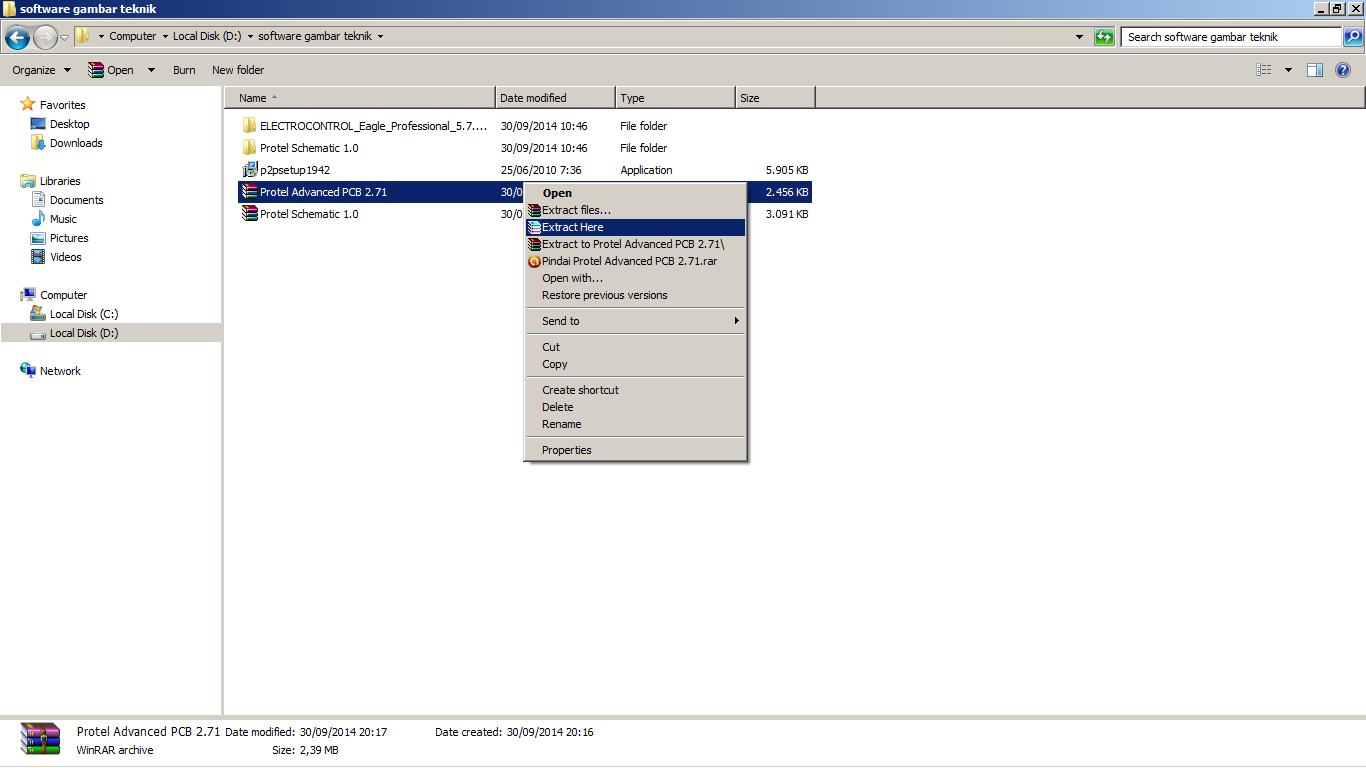Image resolution: width=1366 pixels, height=768 pixels.
Task: Open the Music library
Action: pos(63,219)
